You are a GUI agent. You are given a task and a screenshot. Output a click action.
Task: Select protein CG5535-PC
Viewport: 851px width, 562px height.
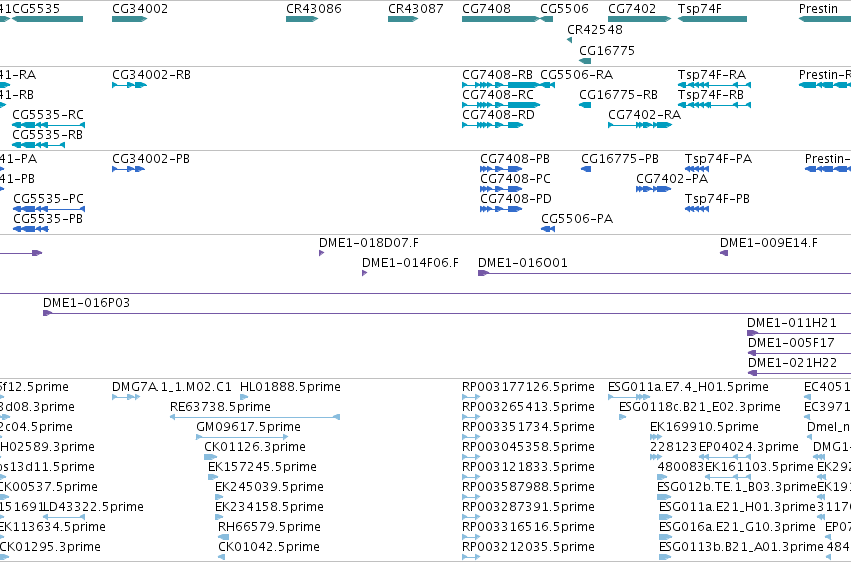(x=49, y=209)
